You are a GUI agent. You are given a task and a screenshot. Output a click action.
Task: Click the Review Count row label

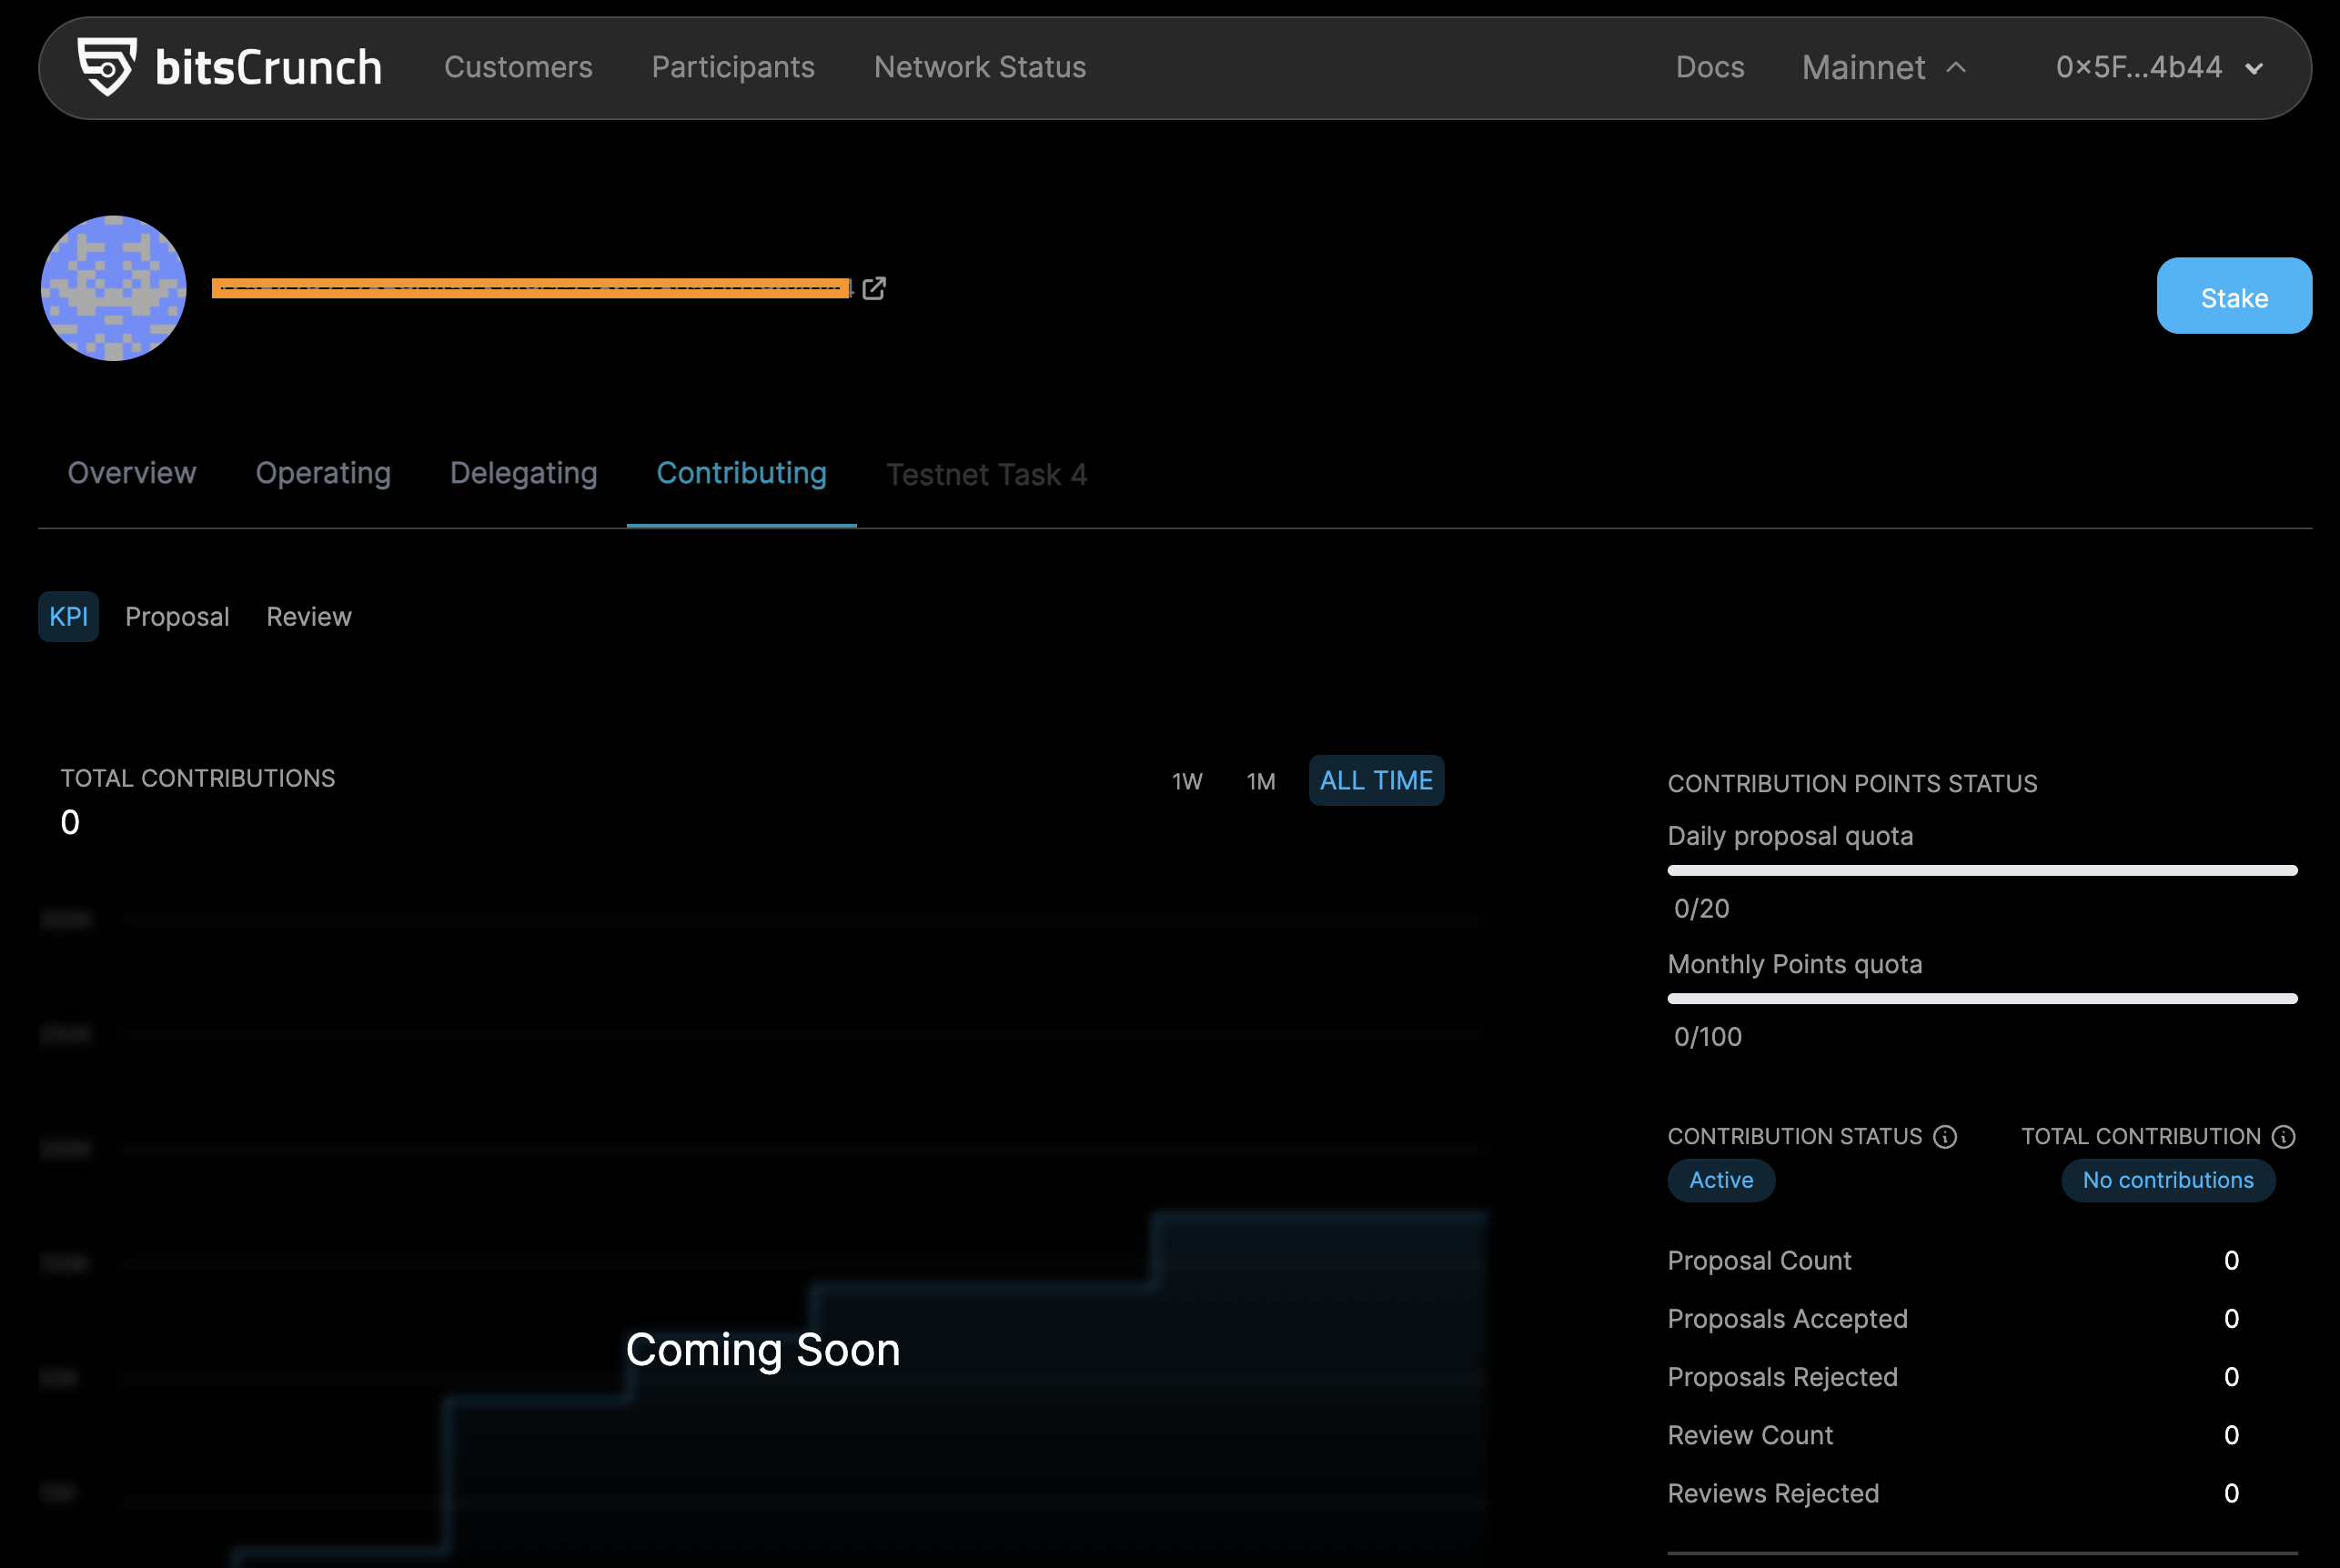point(1750,1435)
